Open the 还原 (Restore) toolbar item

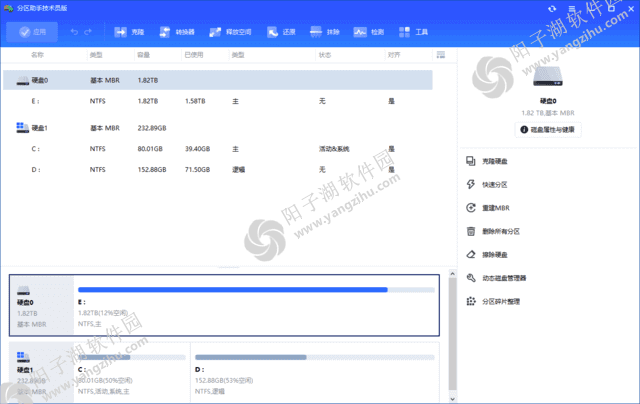click(x=281, y=32)
